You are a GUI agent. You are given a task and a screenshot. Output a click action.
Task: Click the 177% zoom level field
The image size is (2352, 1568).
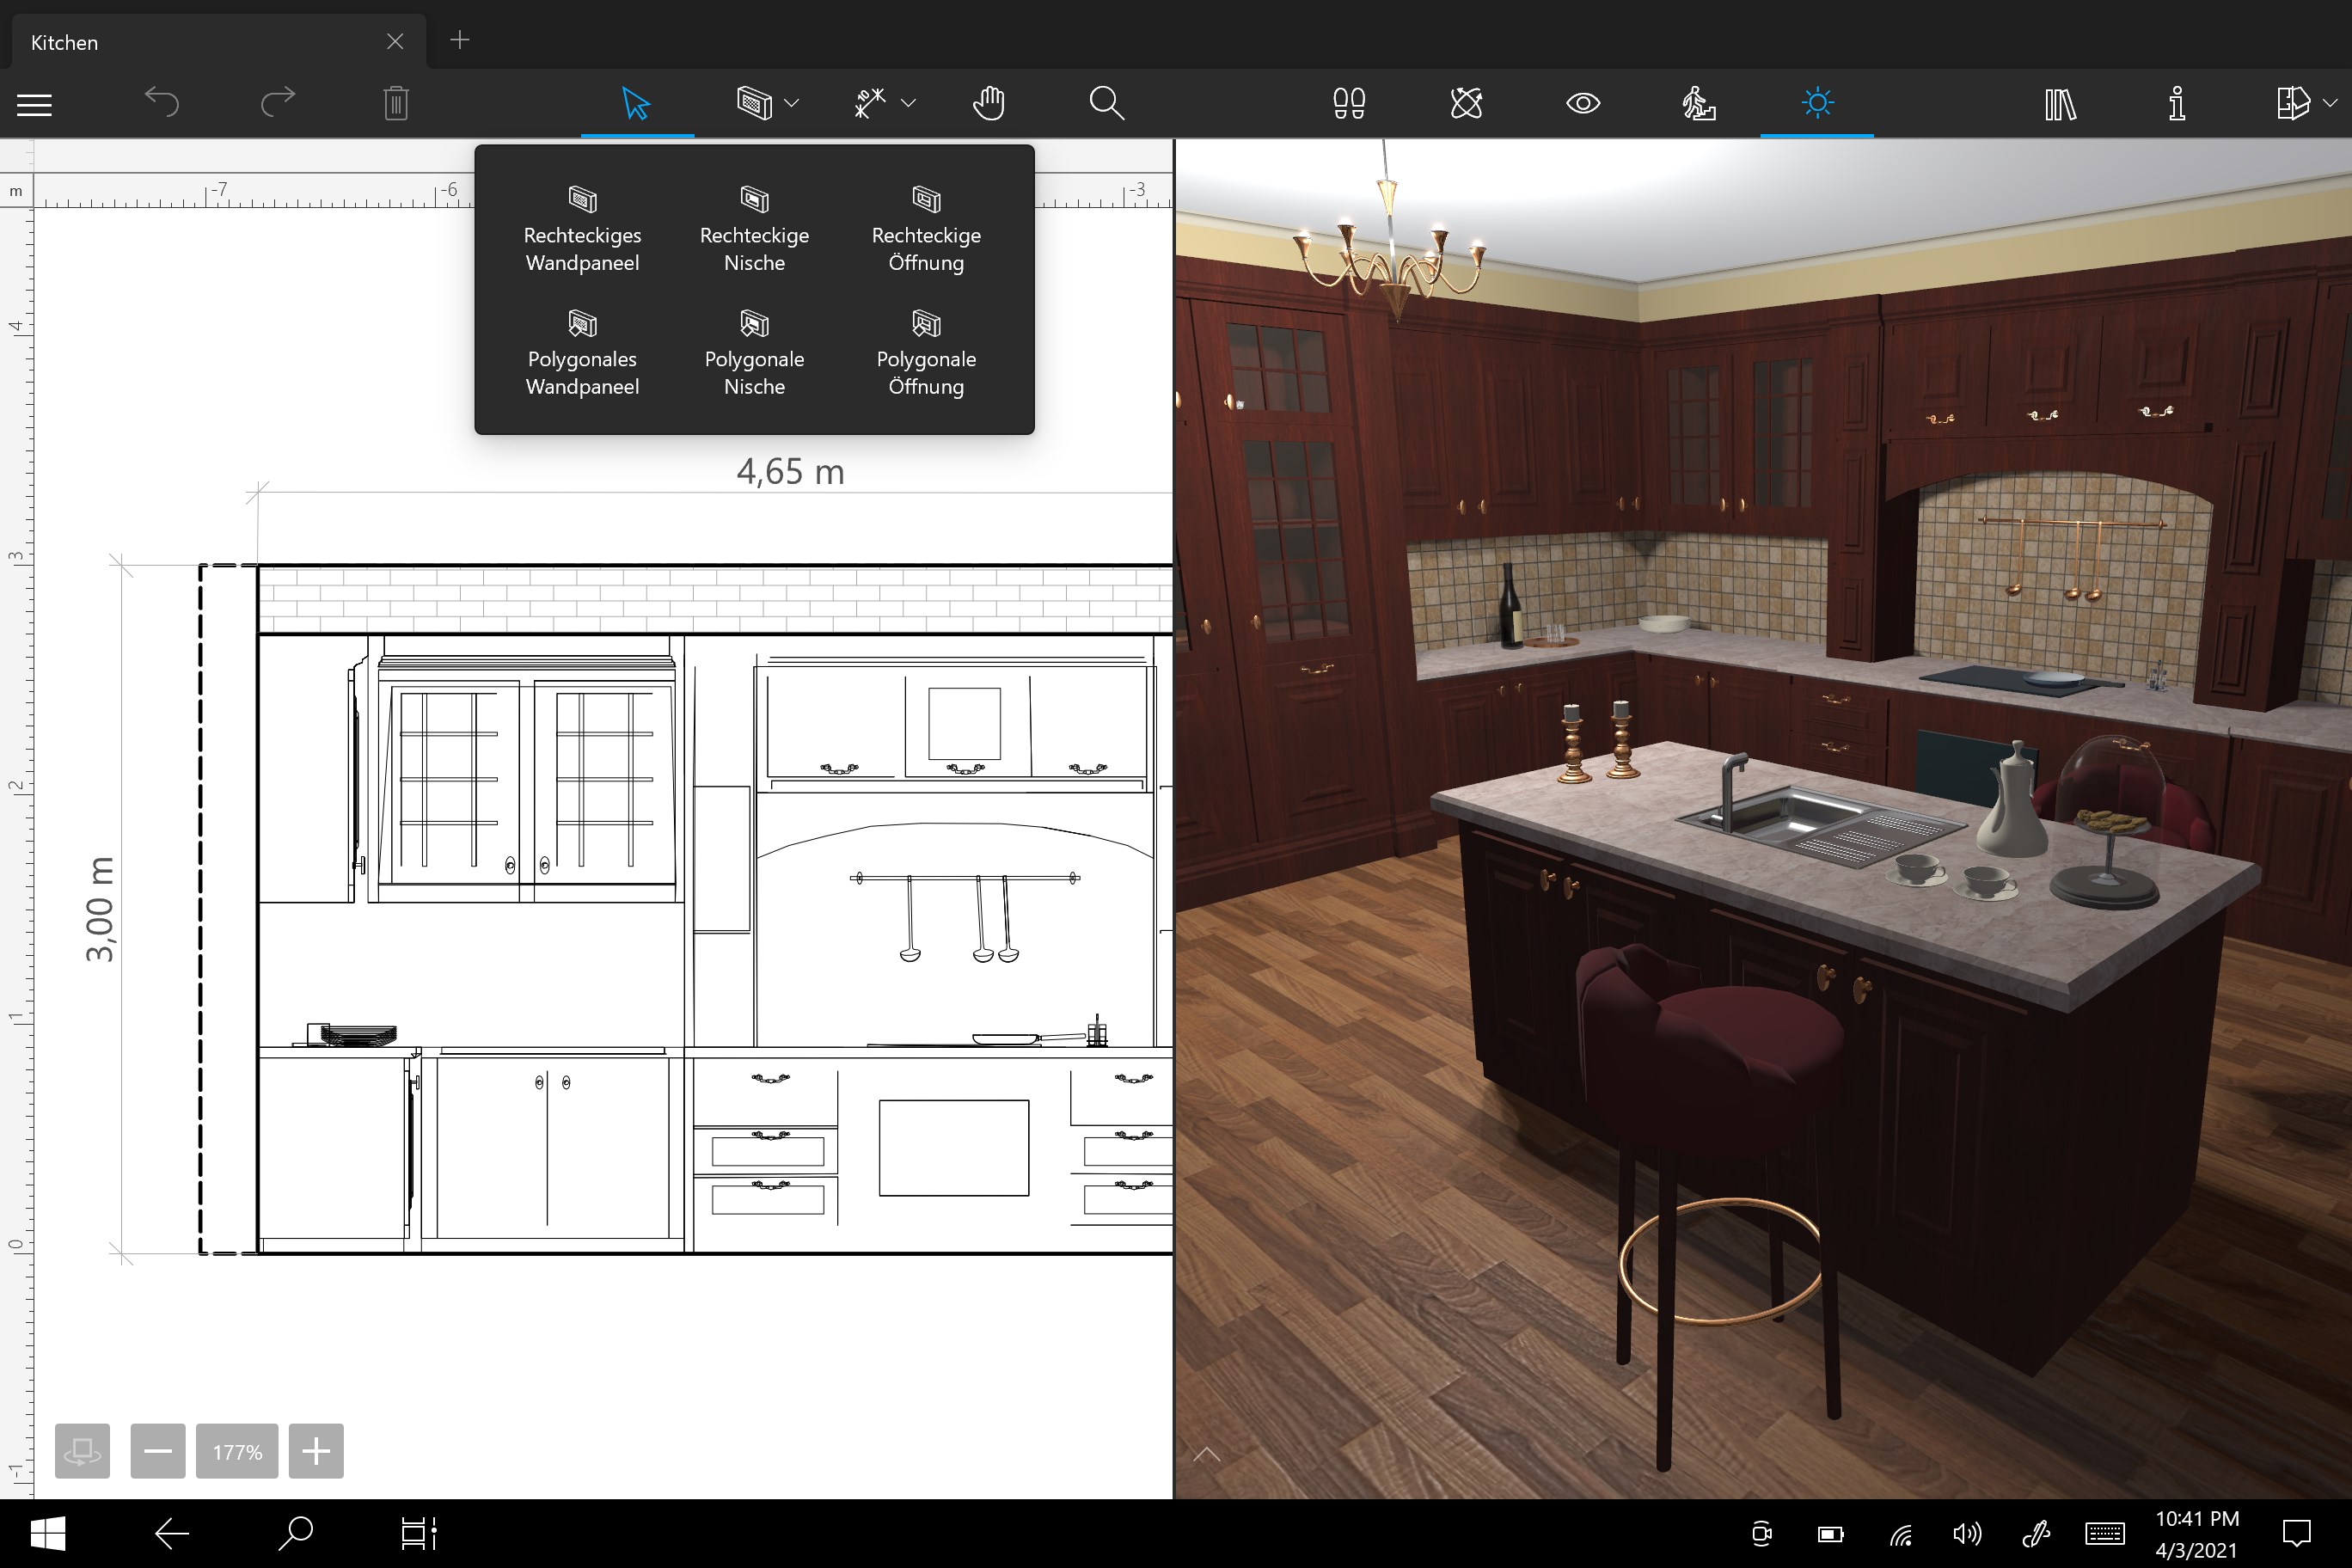(237, 1451)
